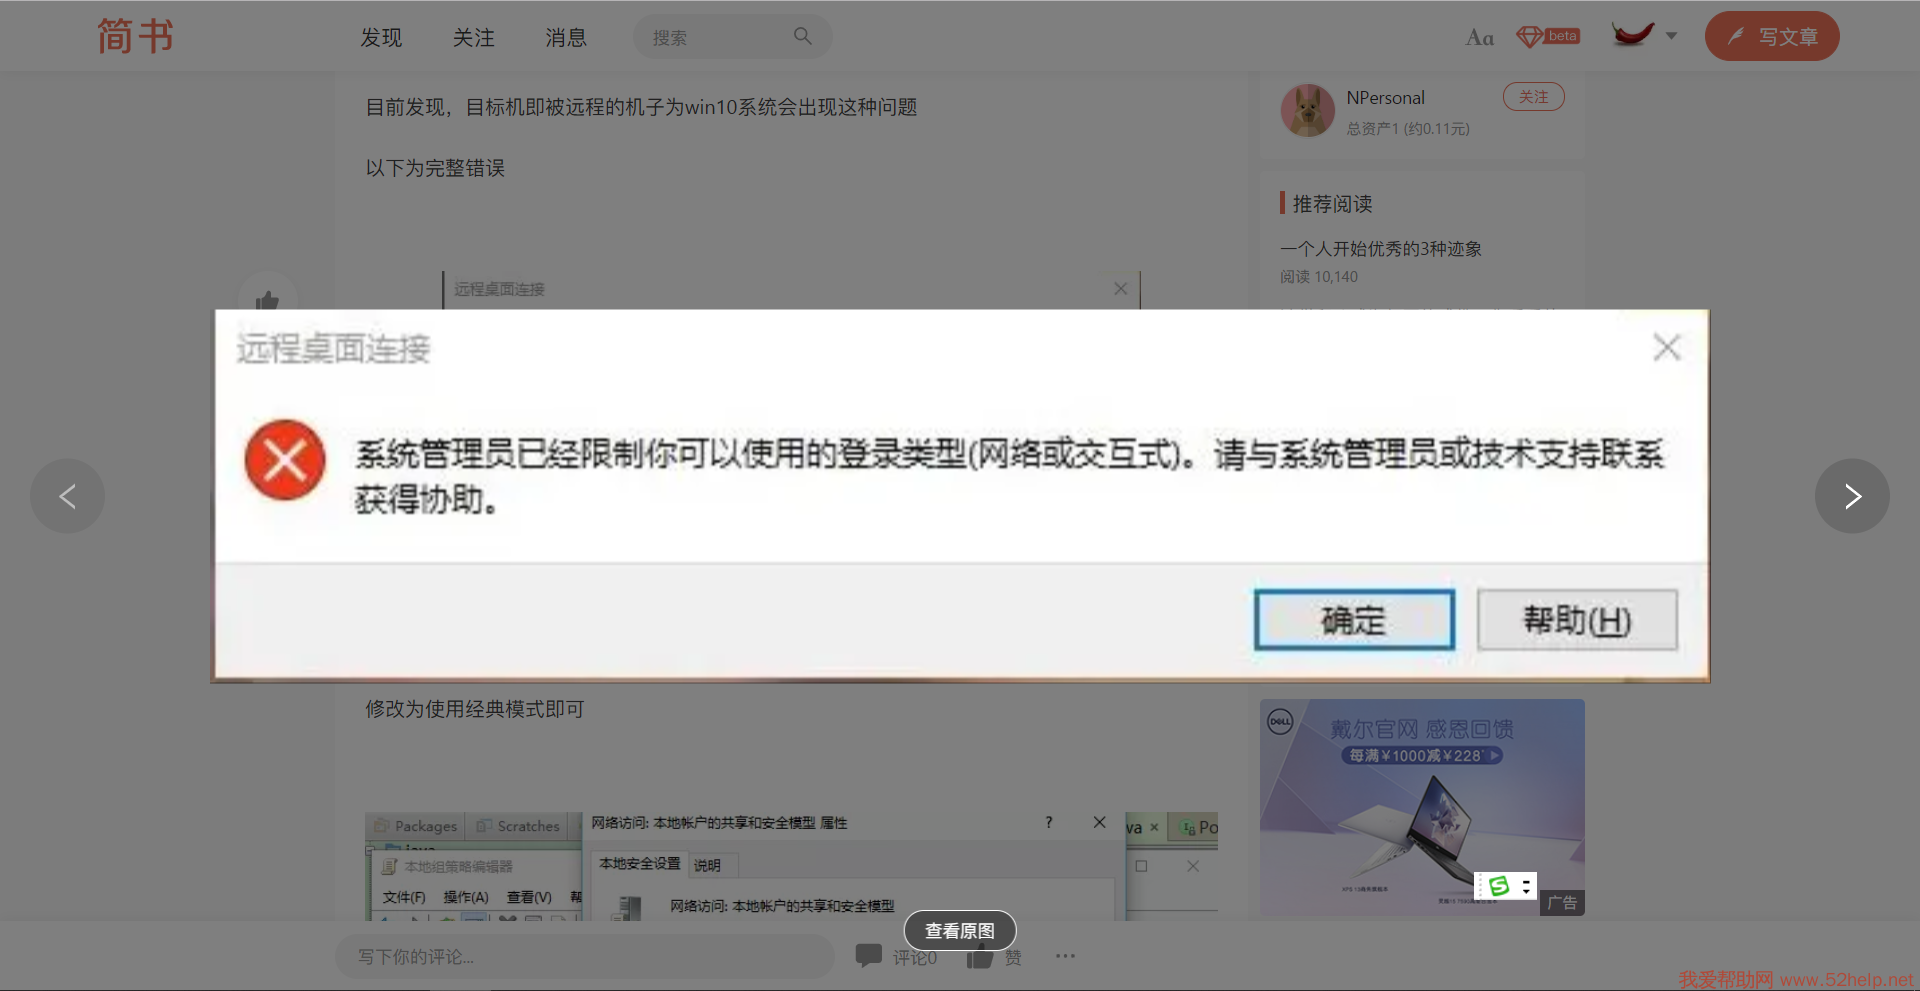Click the three-dots more options icon
The height and width of the screenshot is (991, 1920).
(1065, 956)
